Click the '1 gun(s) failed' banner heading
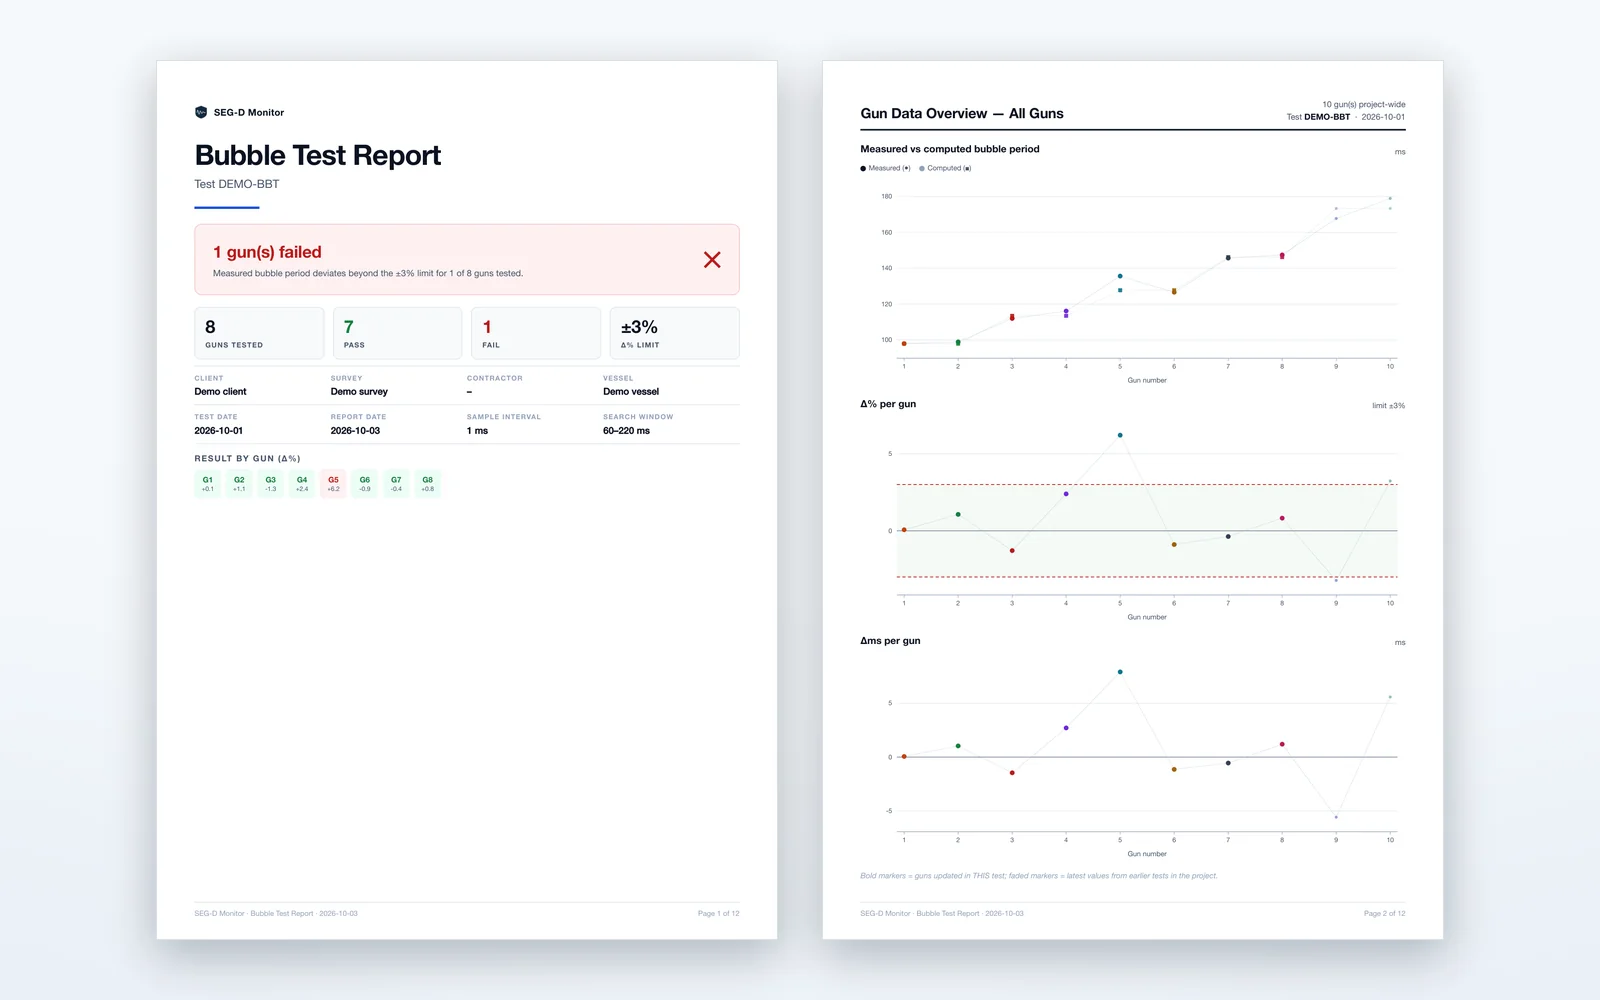 click(x=267, y=252)
